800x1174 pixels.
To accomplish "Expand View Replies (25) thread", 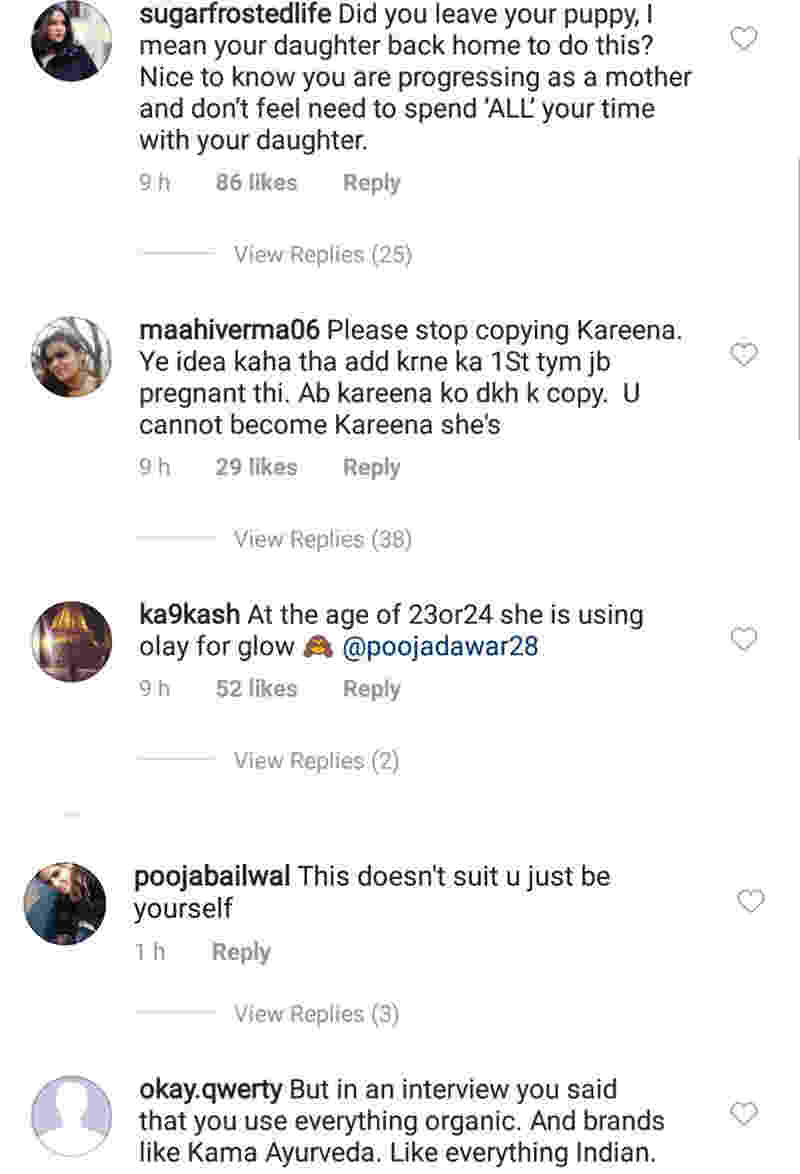I will click(x=322, y=255).
